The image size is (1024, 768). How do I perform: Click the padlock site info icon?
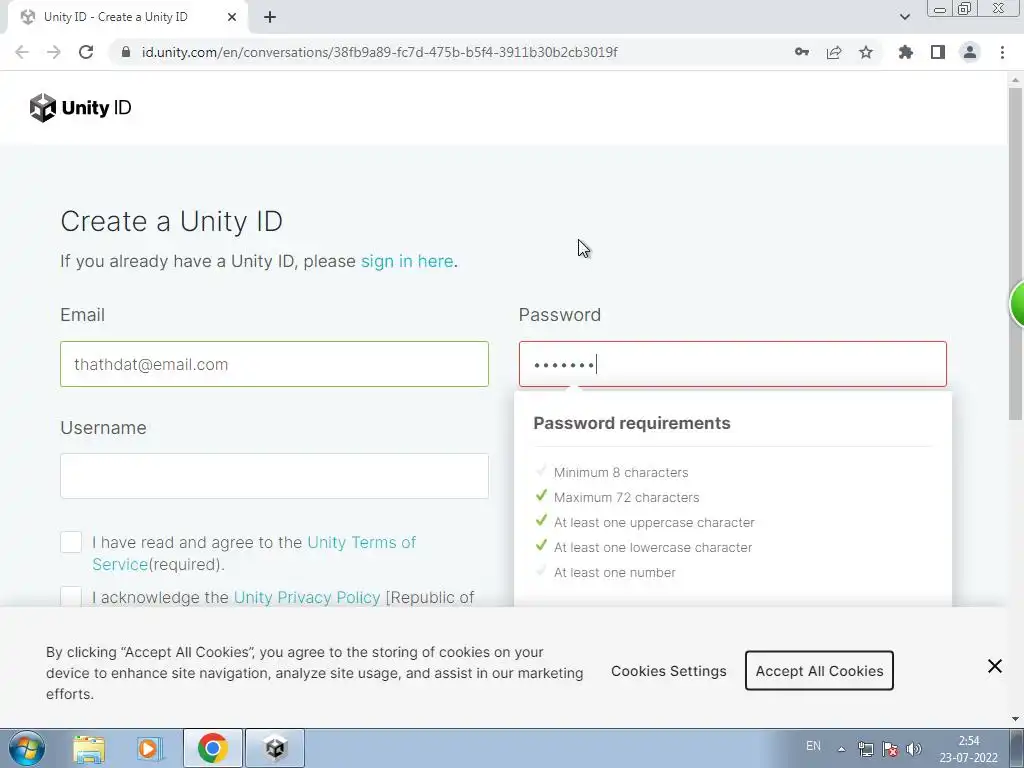[125, 52]
